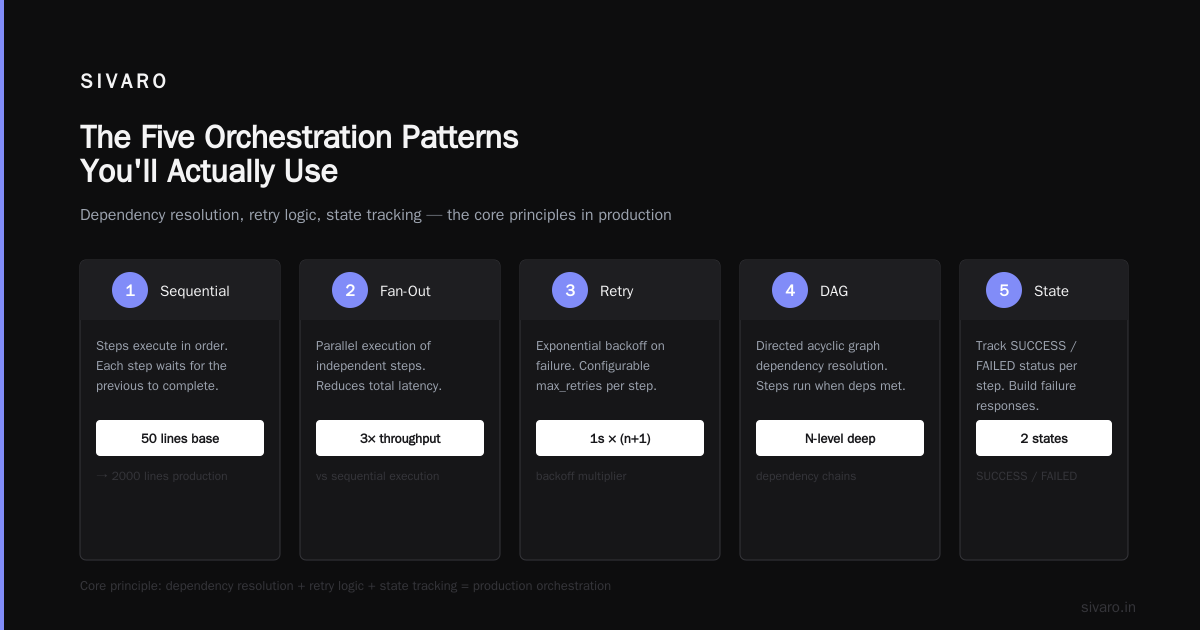Click the number 3 circle badge

[x=570, y=291]
